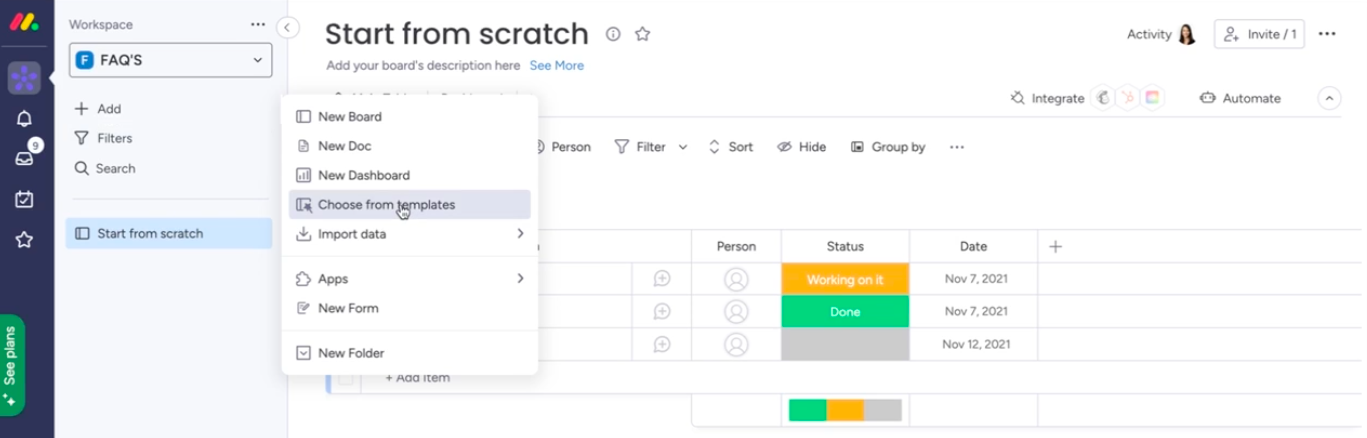Choose New Board from menu
1367x438 pixels.
point(409,116)
